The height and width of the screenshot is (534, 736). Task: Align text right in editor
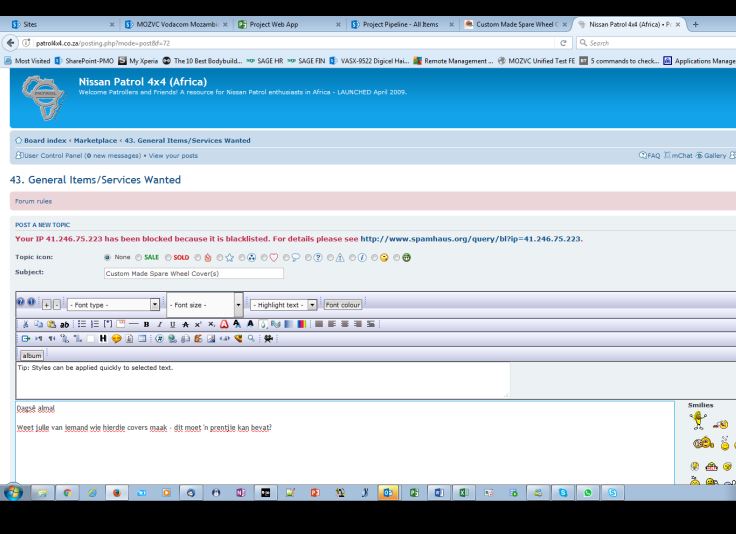point(358,324)
